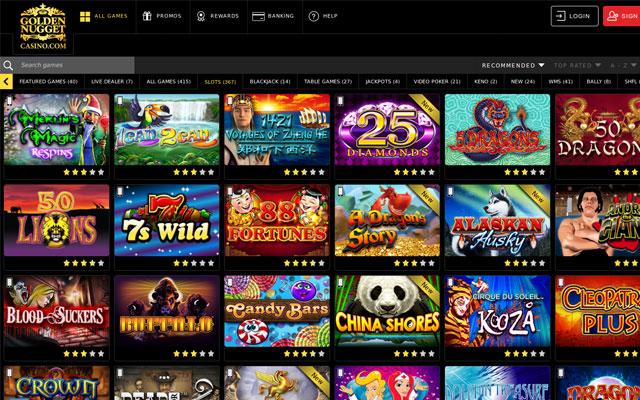Screen dimensions: 640x400
Task: Click the Golden Nugget Casino logo
Action: [43, 27]
